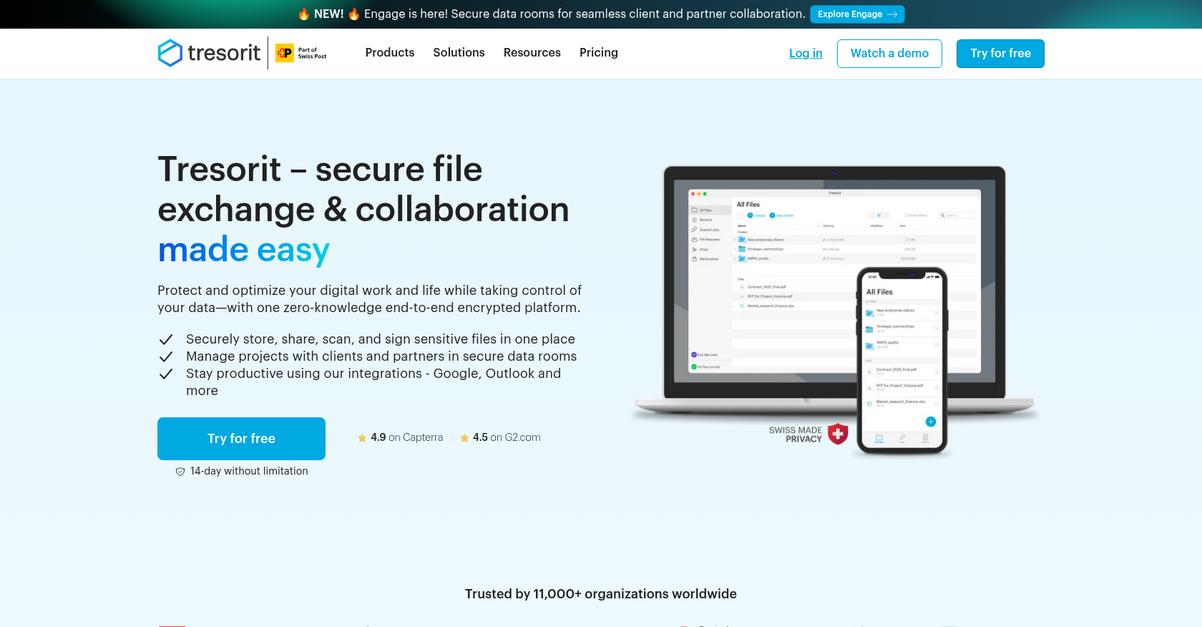
Task: Open the Resources menu
Action: tap(531, 52)
